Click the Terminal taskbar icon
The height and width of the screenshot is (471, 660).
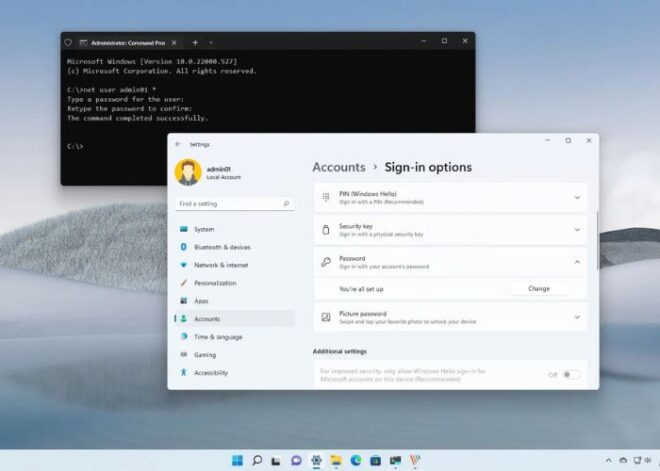click(395, 460)
